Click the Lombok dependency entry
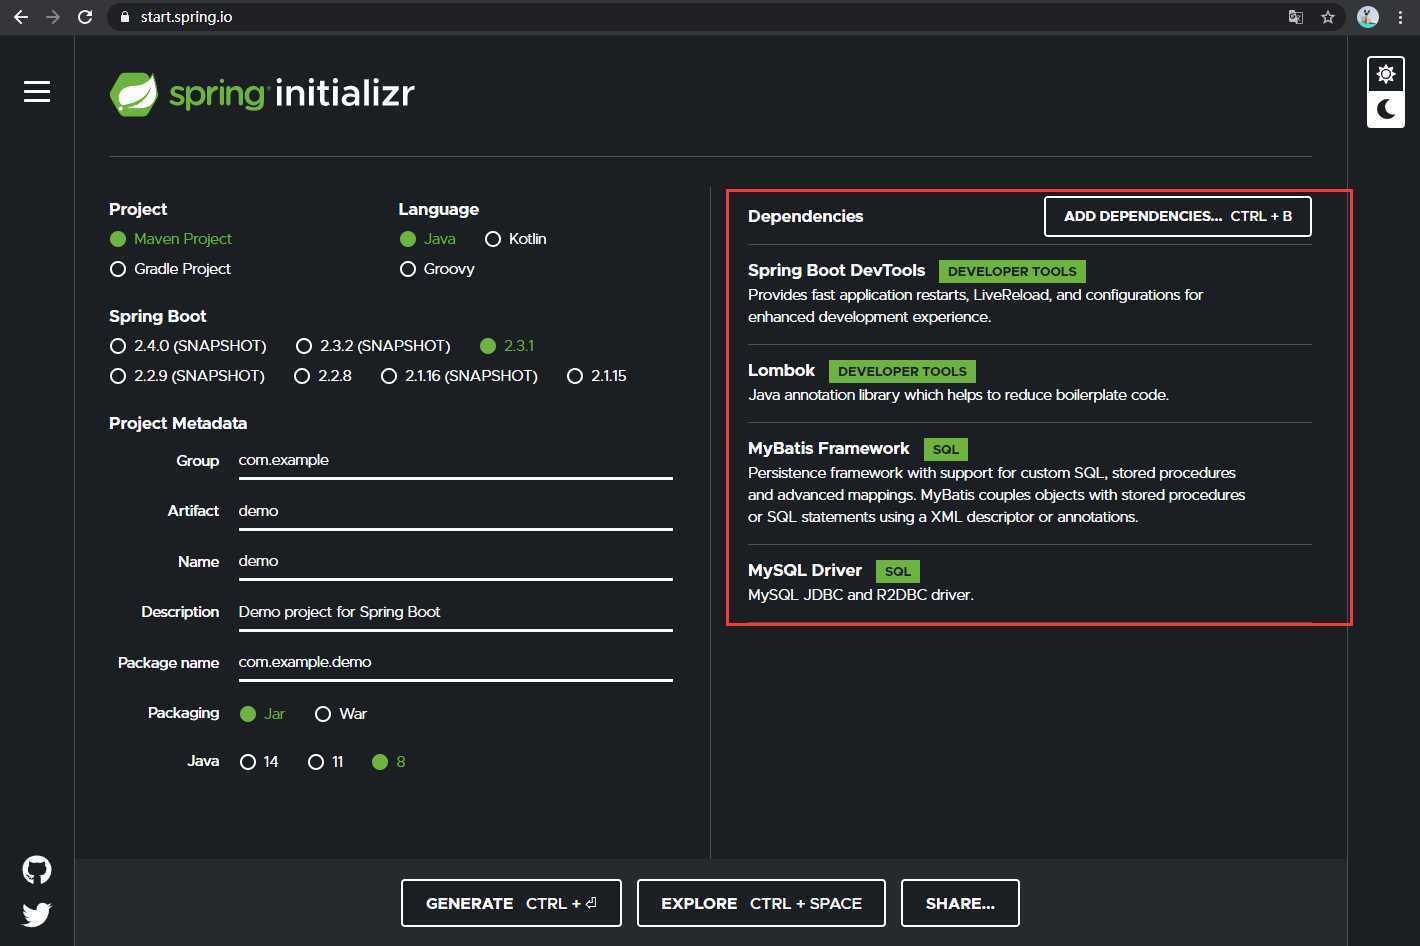 tap(1029, 382)
